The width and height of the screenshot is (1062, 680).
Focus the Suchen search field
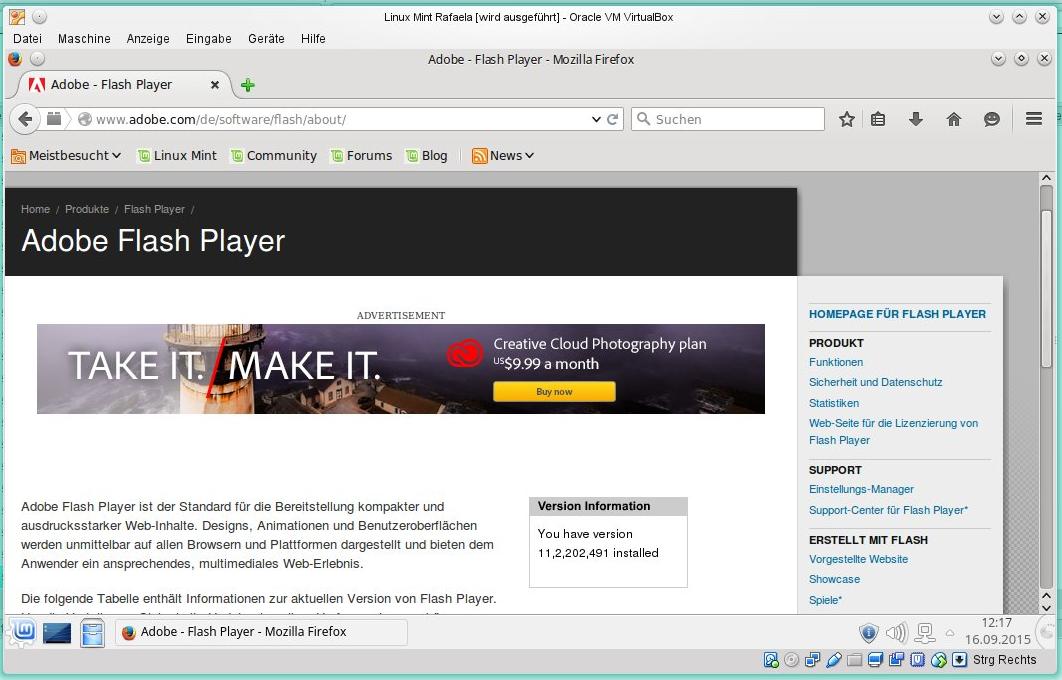pos(728,119)
